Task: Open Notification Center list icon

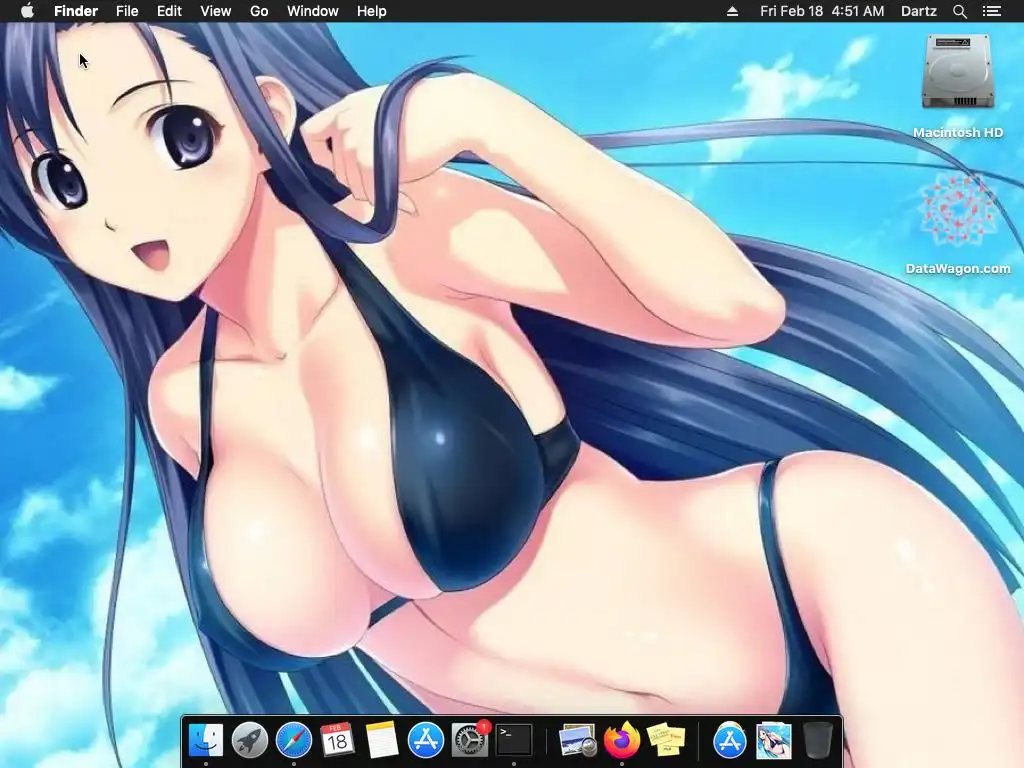Action: pyautogui.click(x=991, y=11)
